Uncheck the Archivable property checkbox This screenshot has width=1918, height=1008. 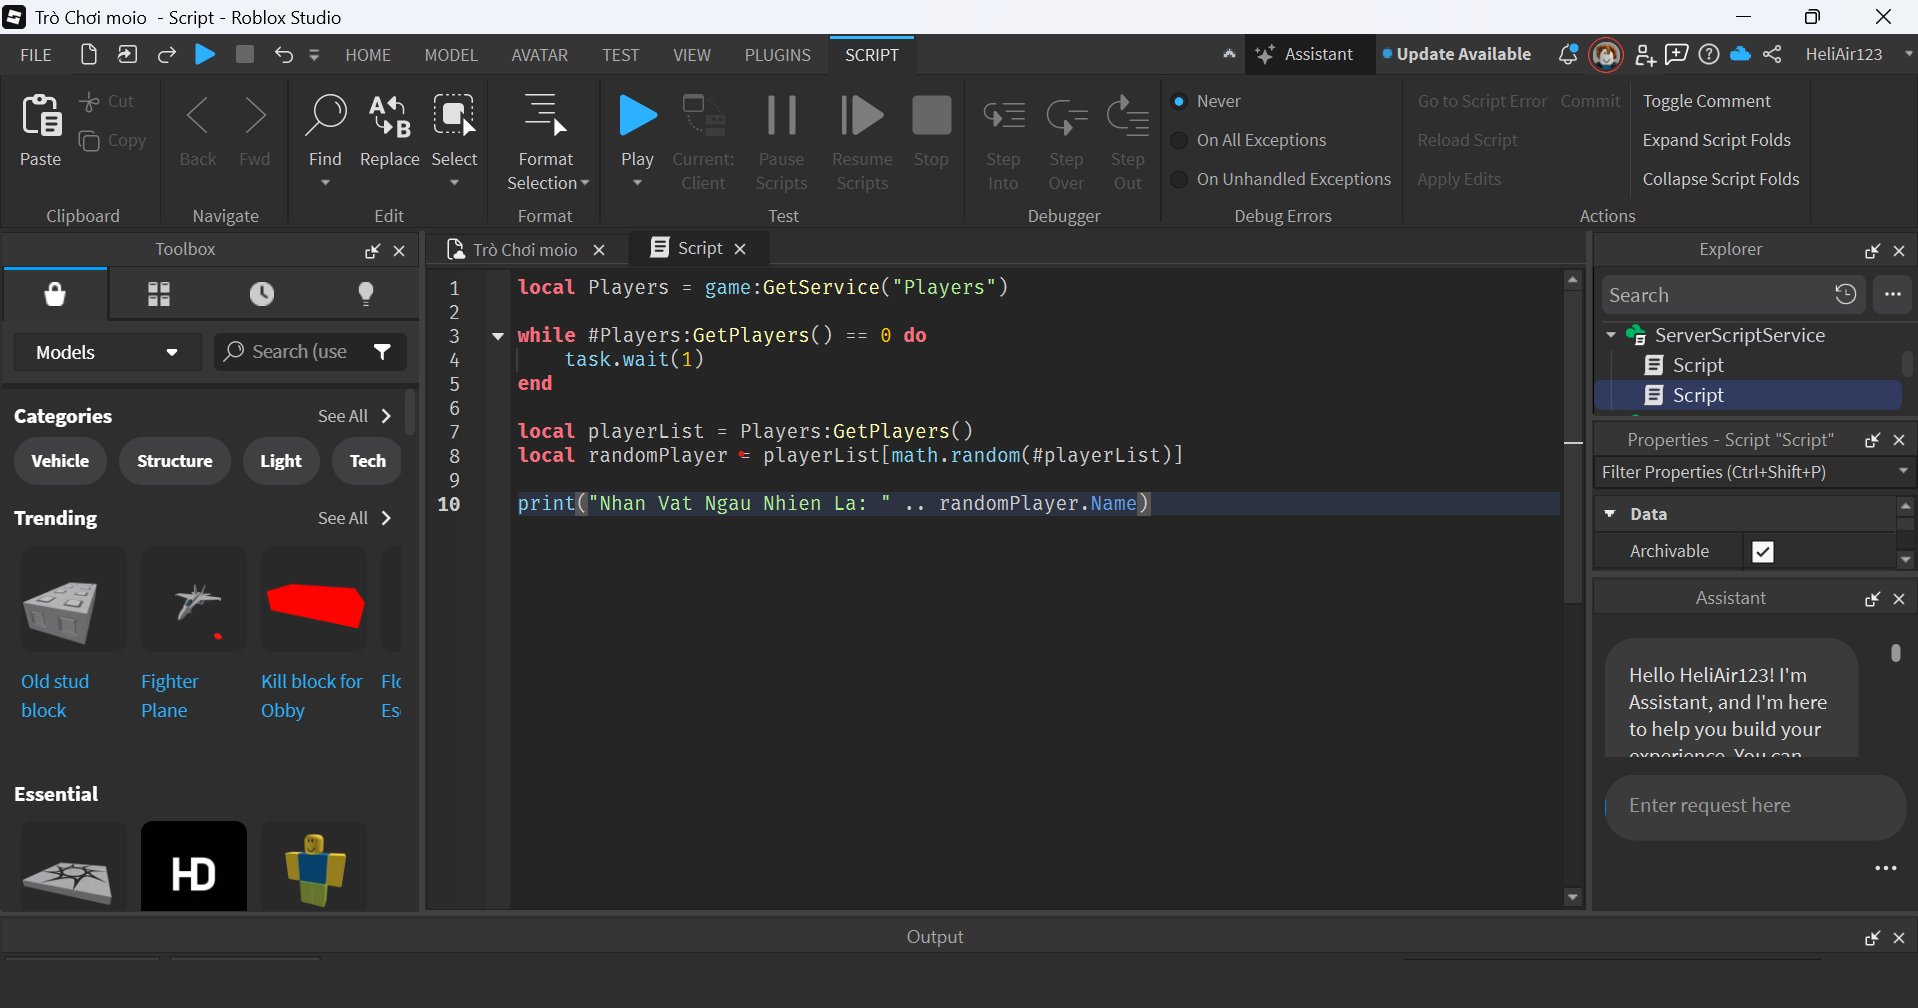pyautogui.click(x=1762, y=552)
